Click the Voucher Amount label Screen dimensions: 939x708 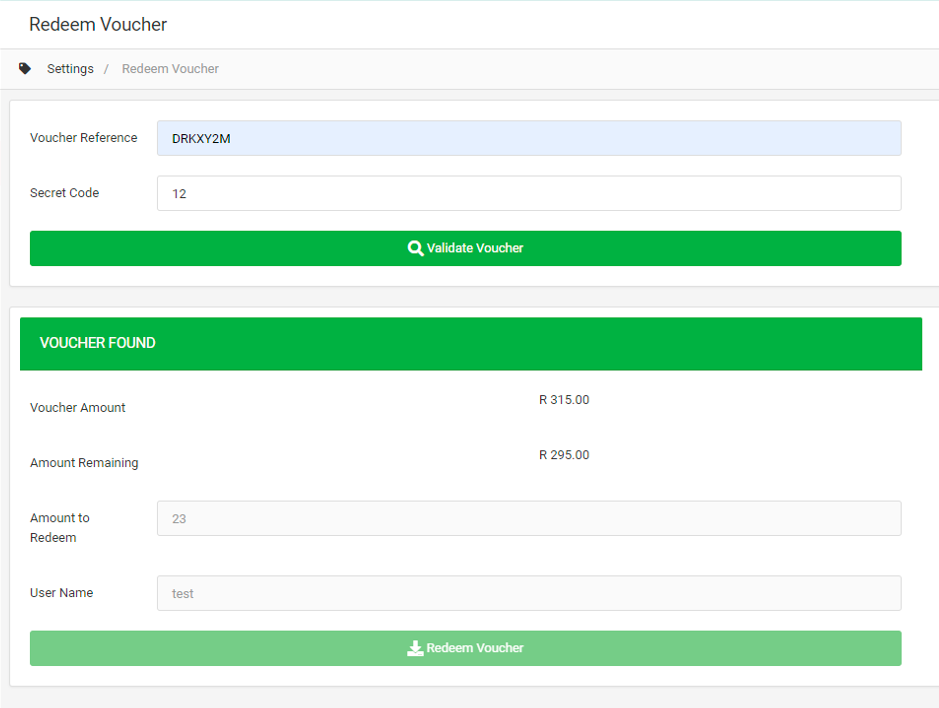click(x=78, y=408)
